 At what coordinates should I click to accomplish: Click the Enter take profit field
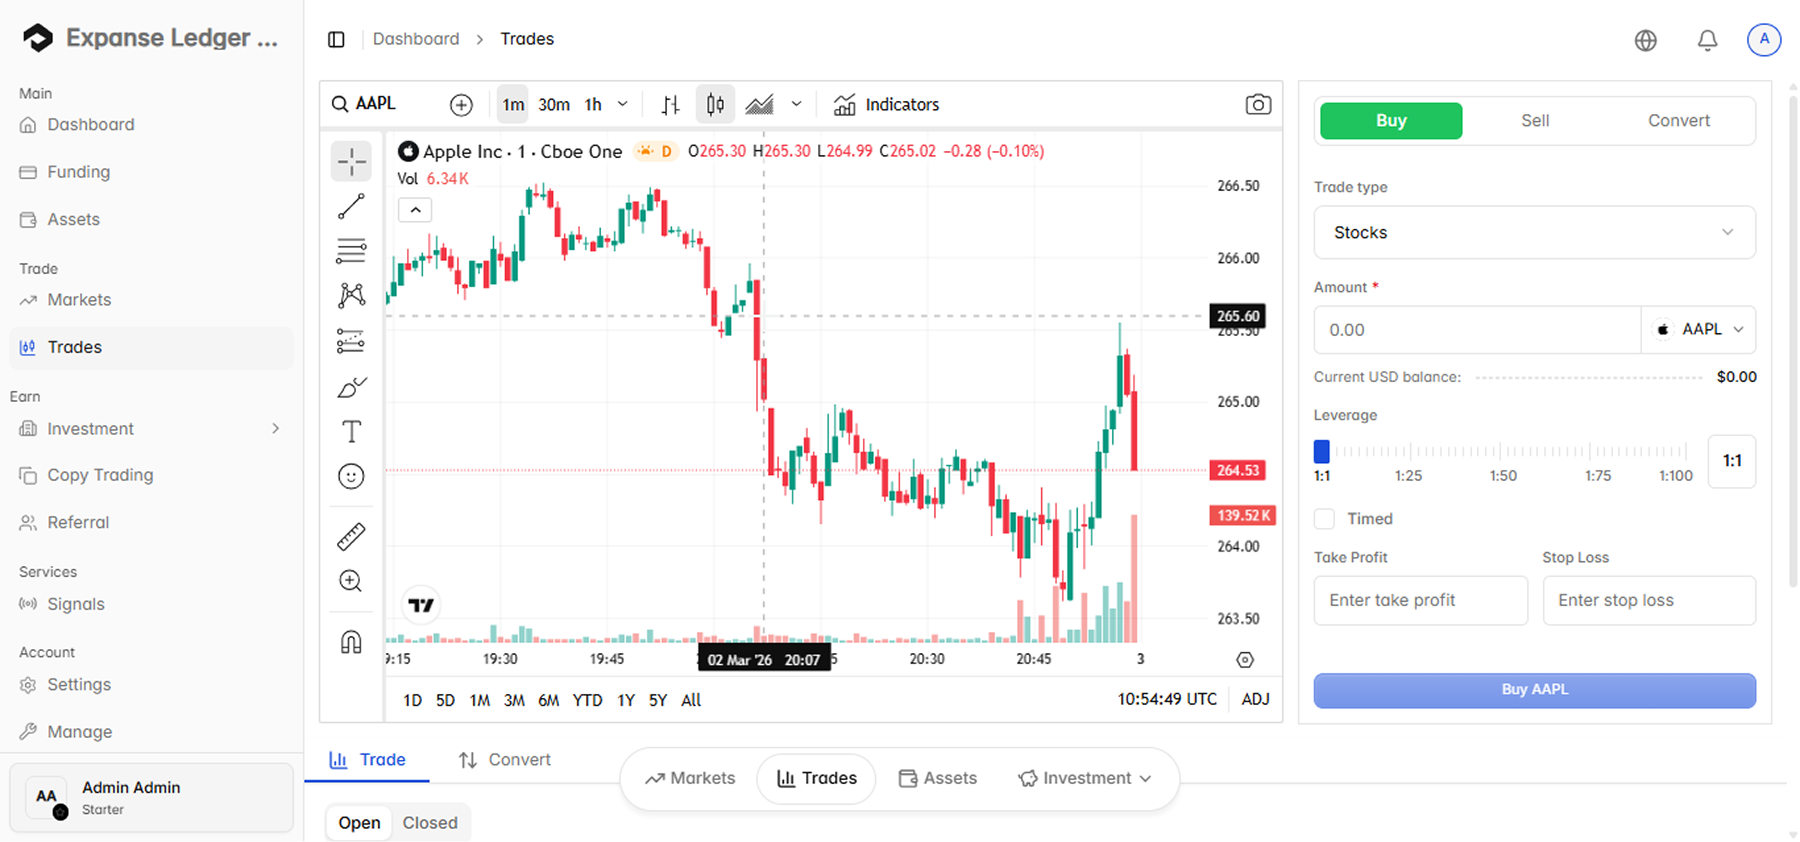[x=1420, y=600]
